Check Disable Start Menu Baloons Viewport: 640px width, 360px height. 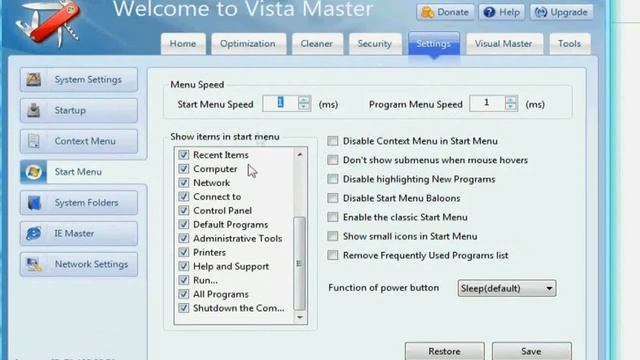coord(333,198)
